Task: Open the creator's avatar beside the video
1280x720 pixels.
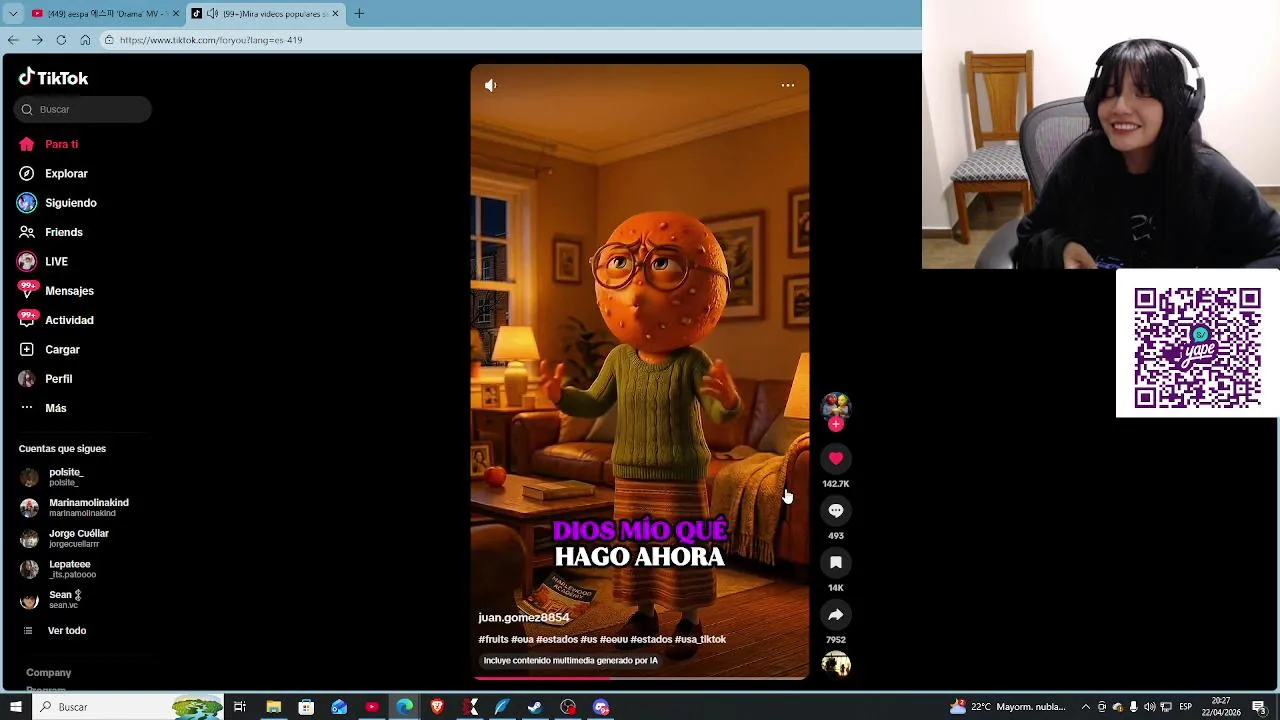Action: [x=836, y=406]
